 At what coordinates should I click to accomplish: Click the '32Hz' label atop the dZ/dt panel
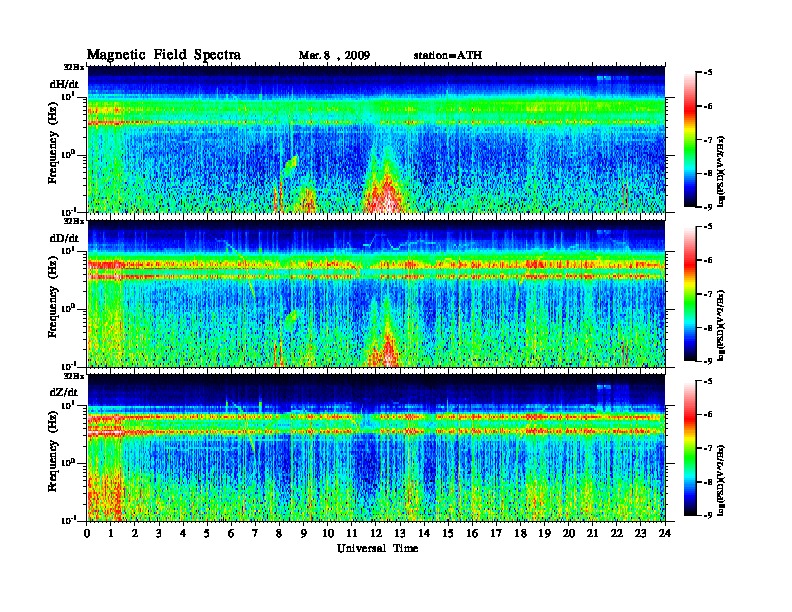(x=73, y=376)
